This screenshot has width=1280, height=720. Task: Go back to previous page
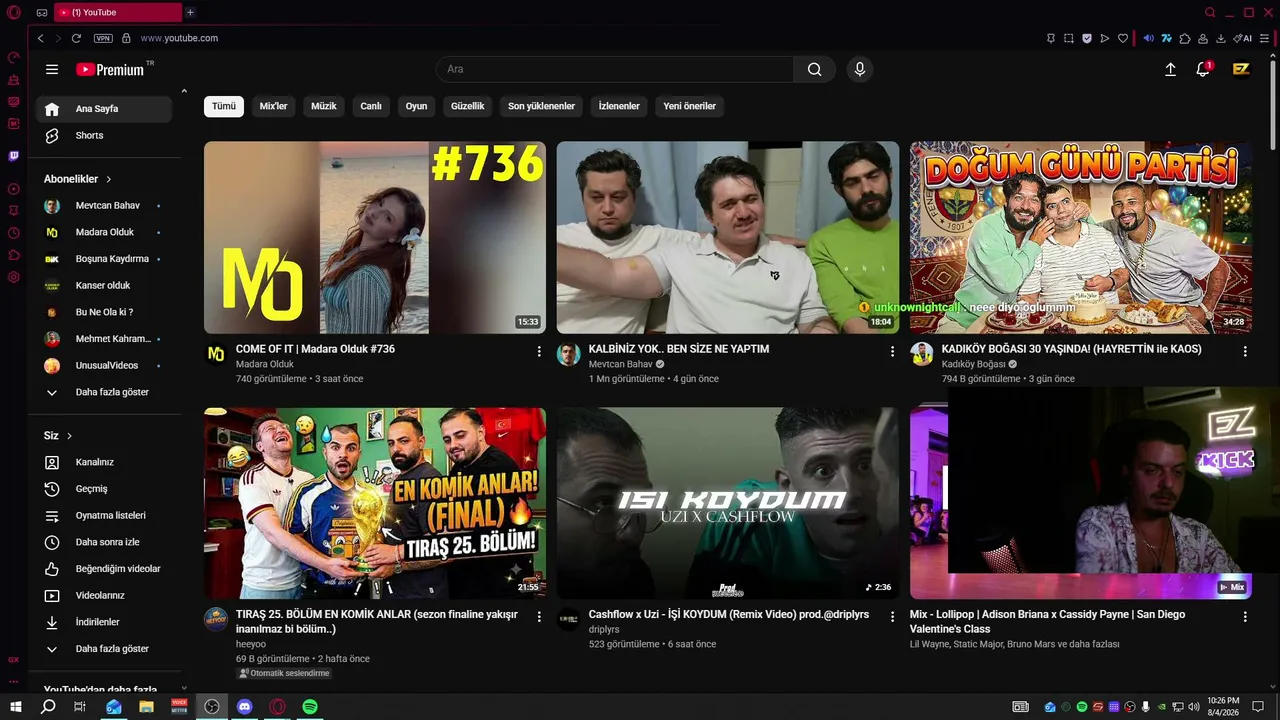click(40, 38)
